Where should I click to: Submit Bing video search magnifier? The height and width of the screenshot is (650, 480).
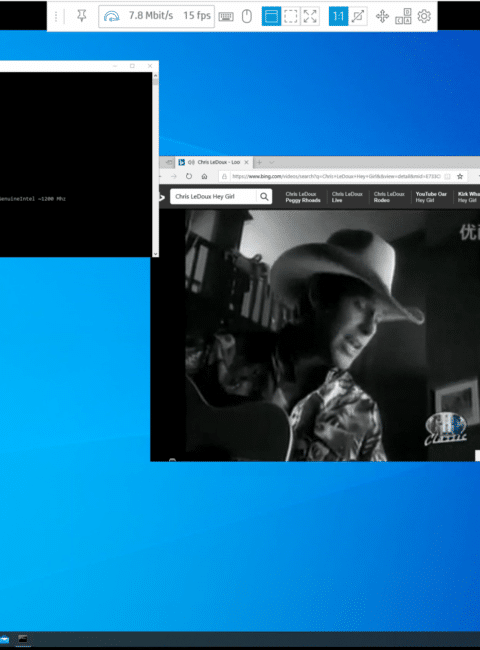pyautogui.click(x=264, y=196)
